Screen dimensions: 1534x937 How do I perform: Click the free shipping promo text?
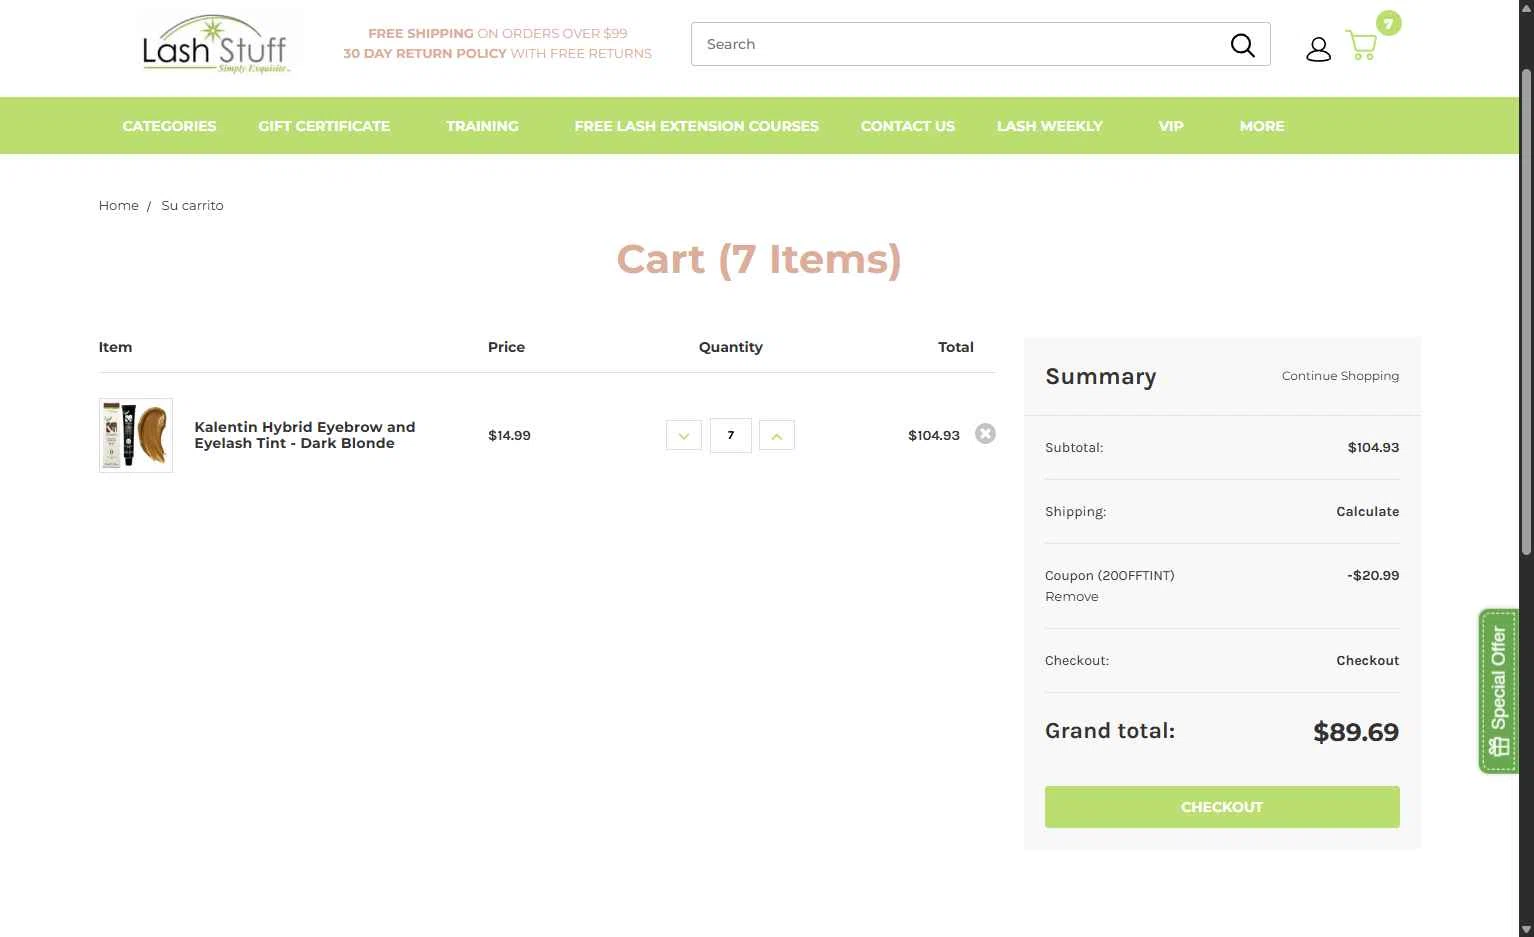[x=498, y=34]
